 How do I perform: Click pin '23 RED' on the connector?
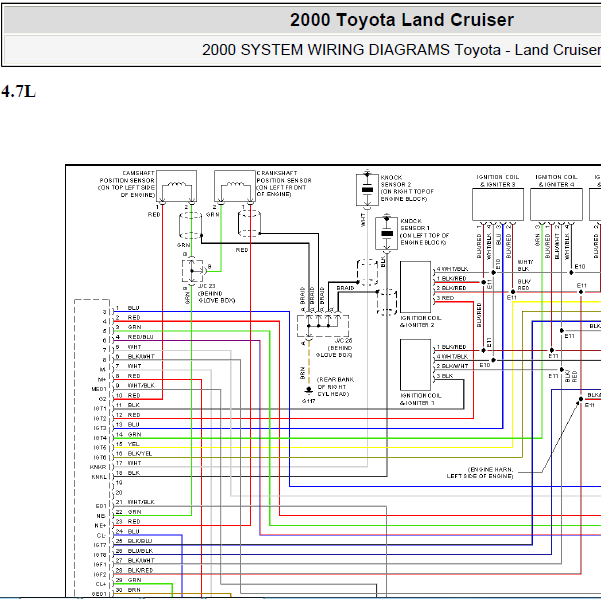point(128,522)
